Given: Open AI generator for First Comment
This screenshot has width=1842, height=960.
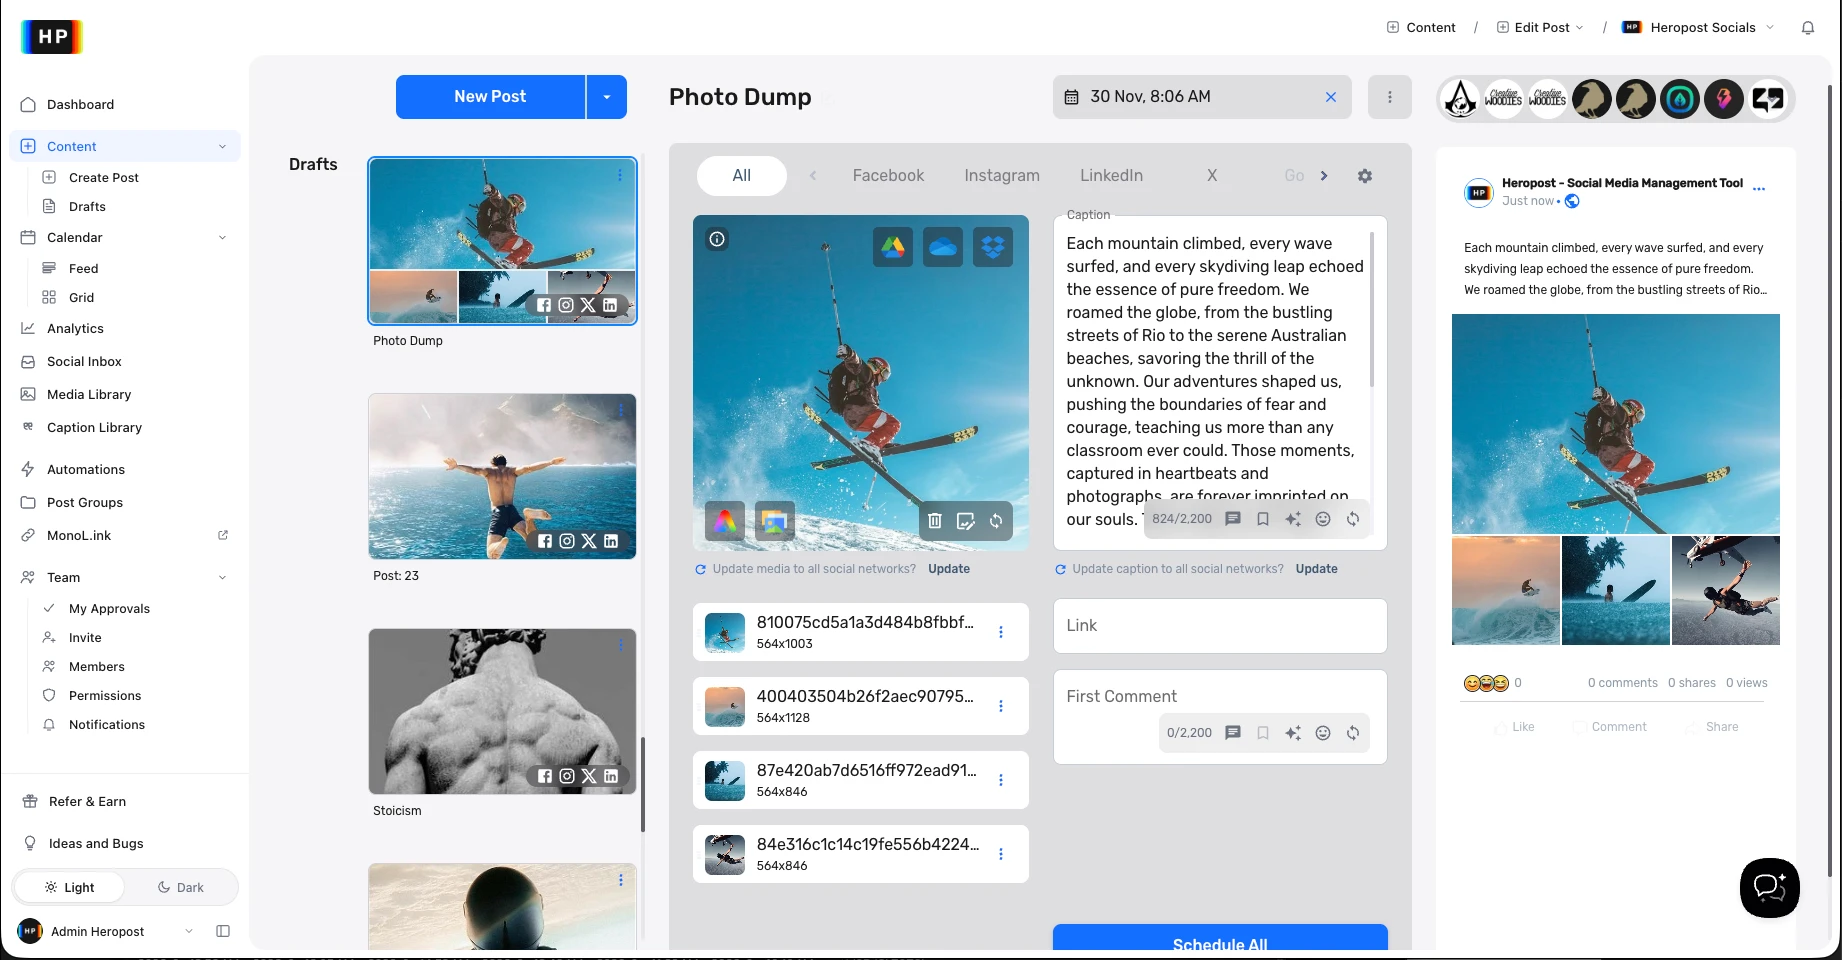Looking at the screenshot, I should tap(1293, 733).
